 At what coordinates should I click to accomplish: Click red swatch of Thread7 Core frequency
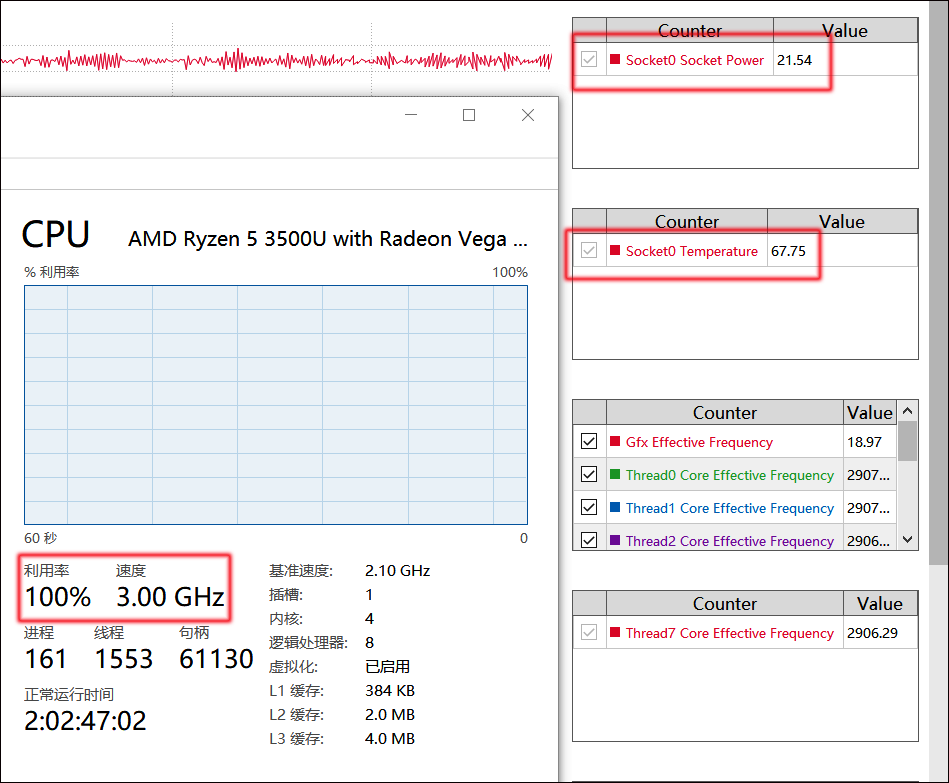point(615,632)
